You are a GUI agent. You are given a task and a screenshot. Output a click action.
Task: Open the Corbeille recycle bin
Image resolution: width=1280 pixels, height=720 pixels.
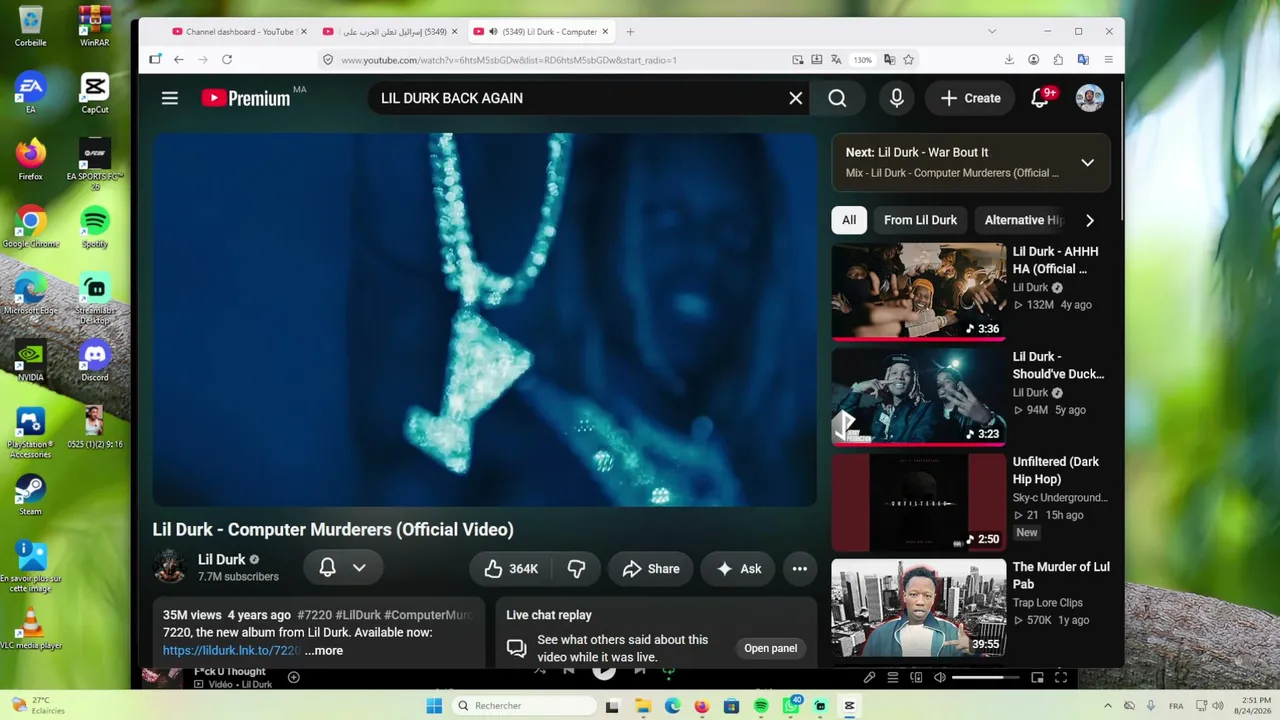pyautogui.click(x=30, y=27)
